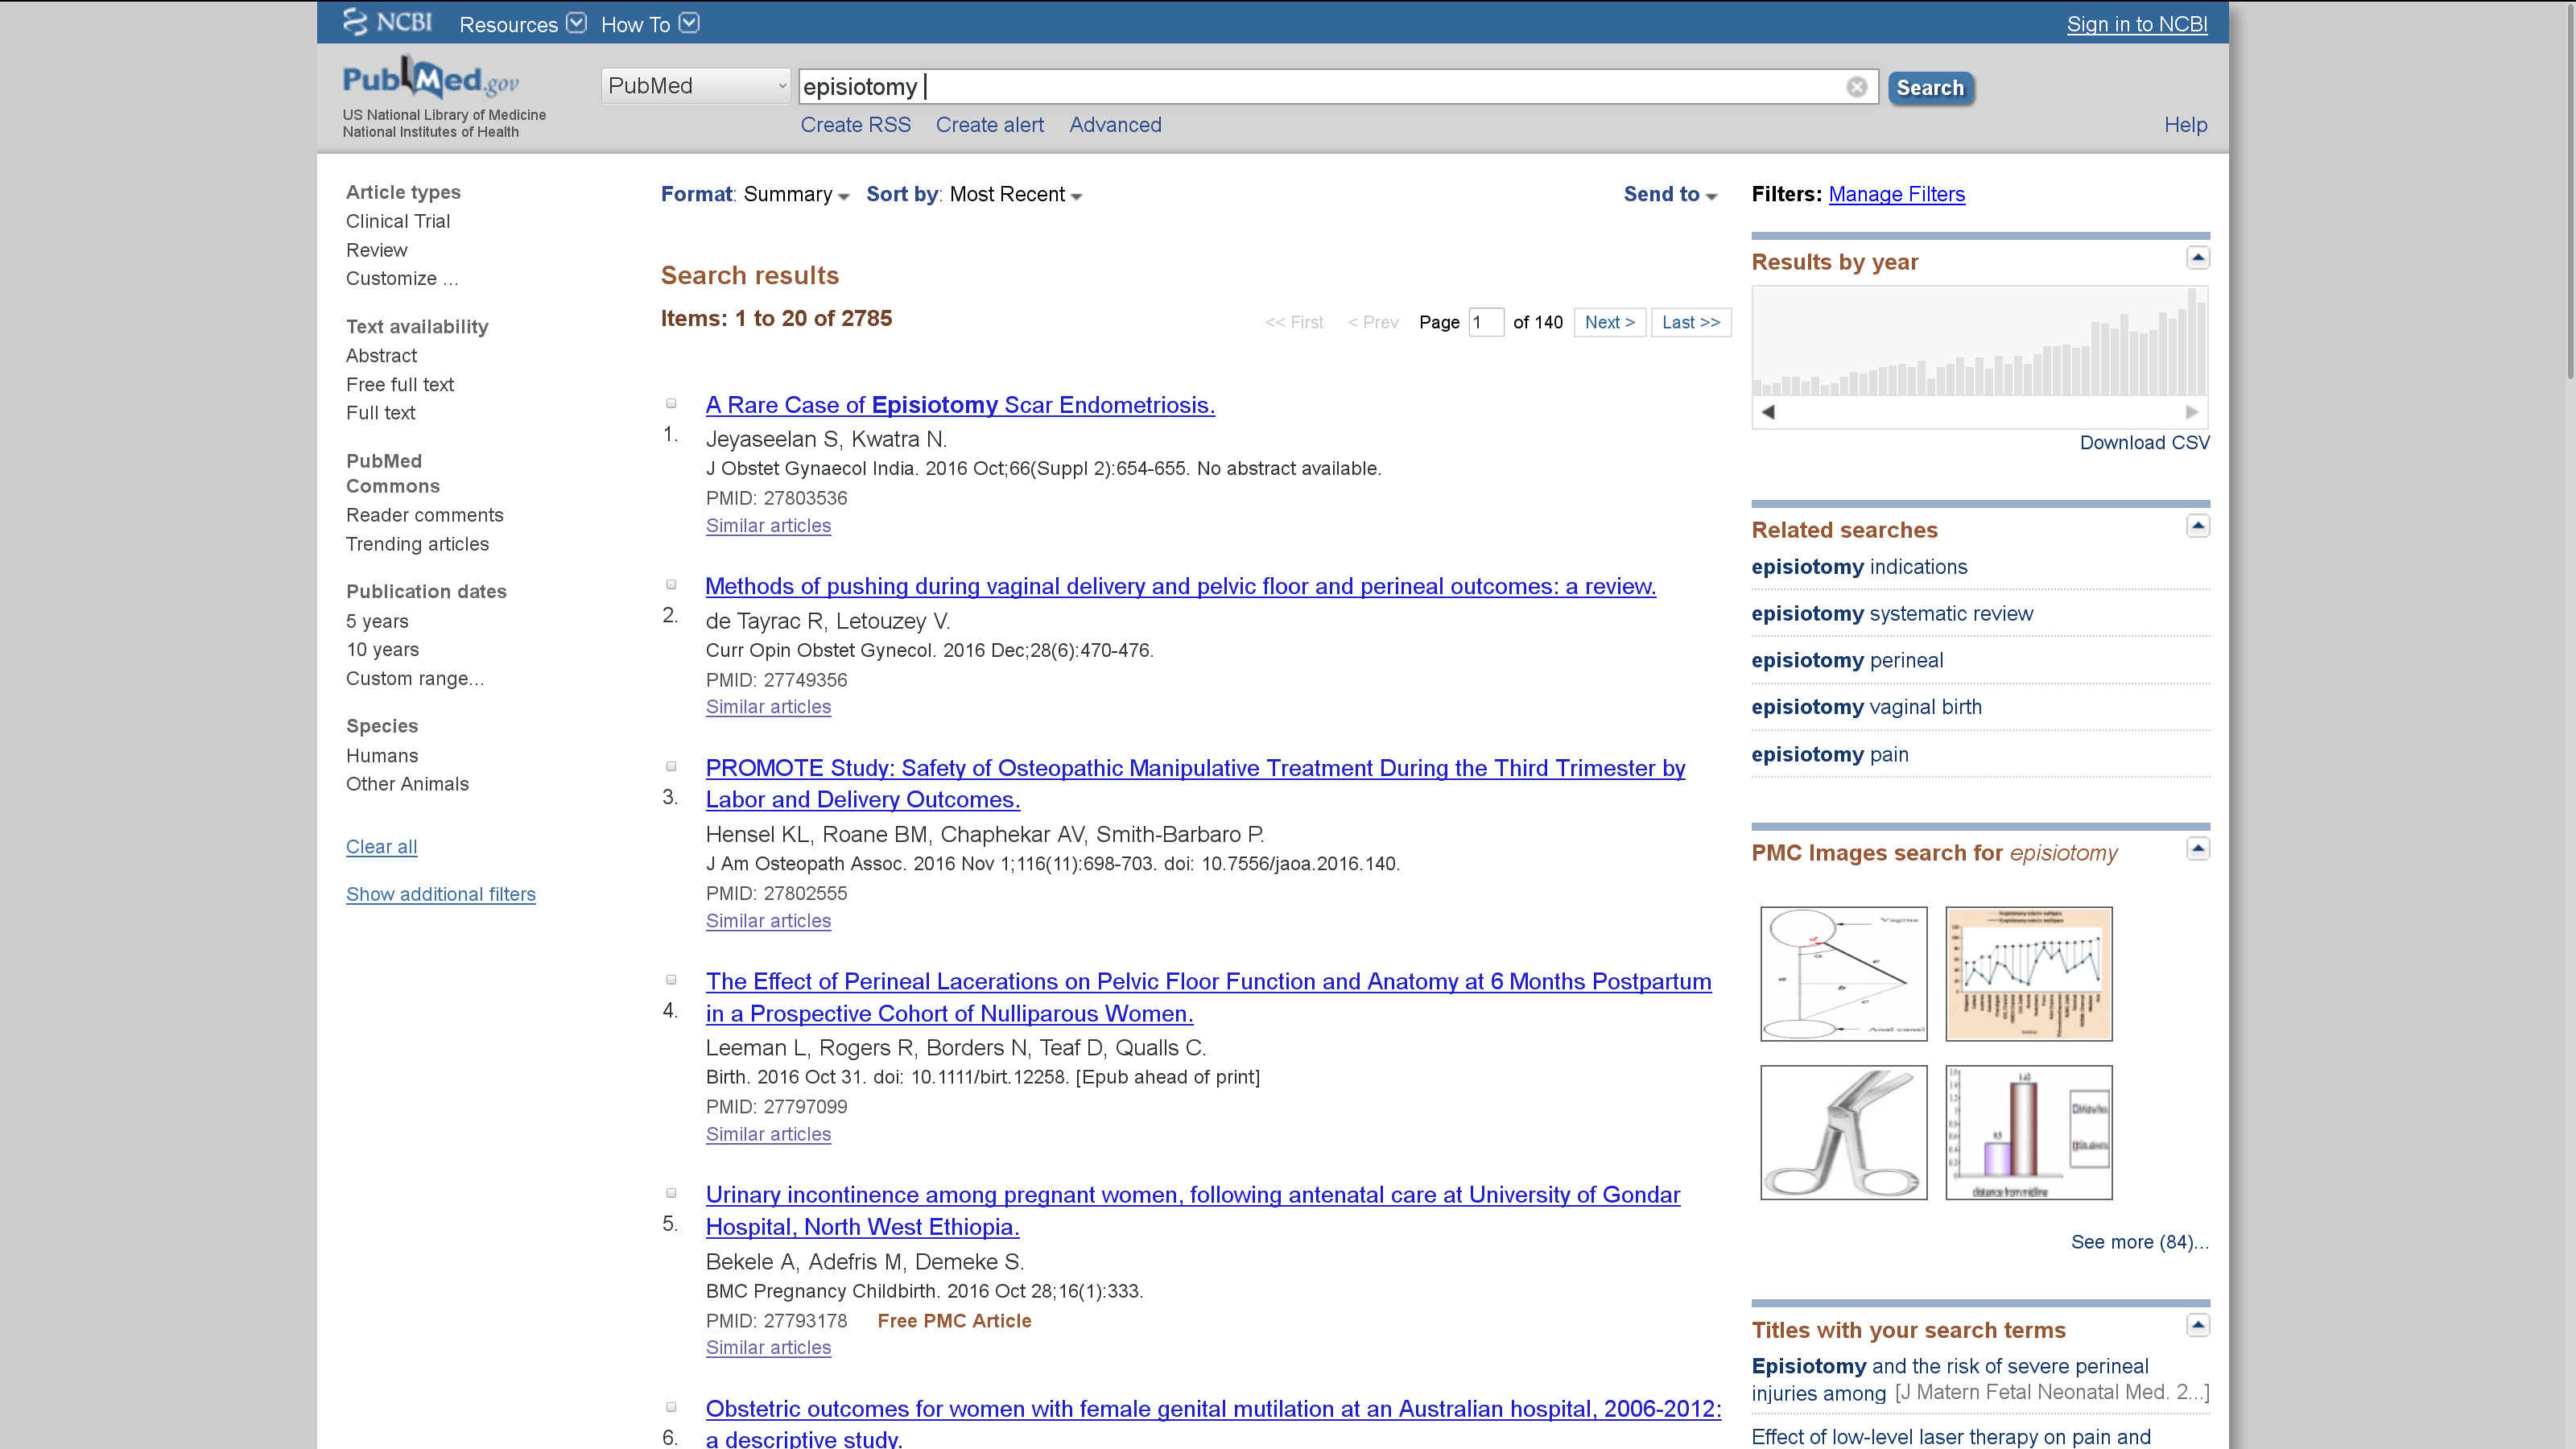
Task: Collapse the Related searches panel
Action: click(2197, 526)
